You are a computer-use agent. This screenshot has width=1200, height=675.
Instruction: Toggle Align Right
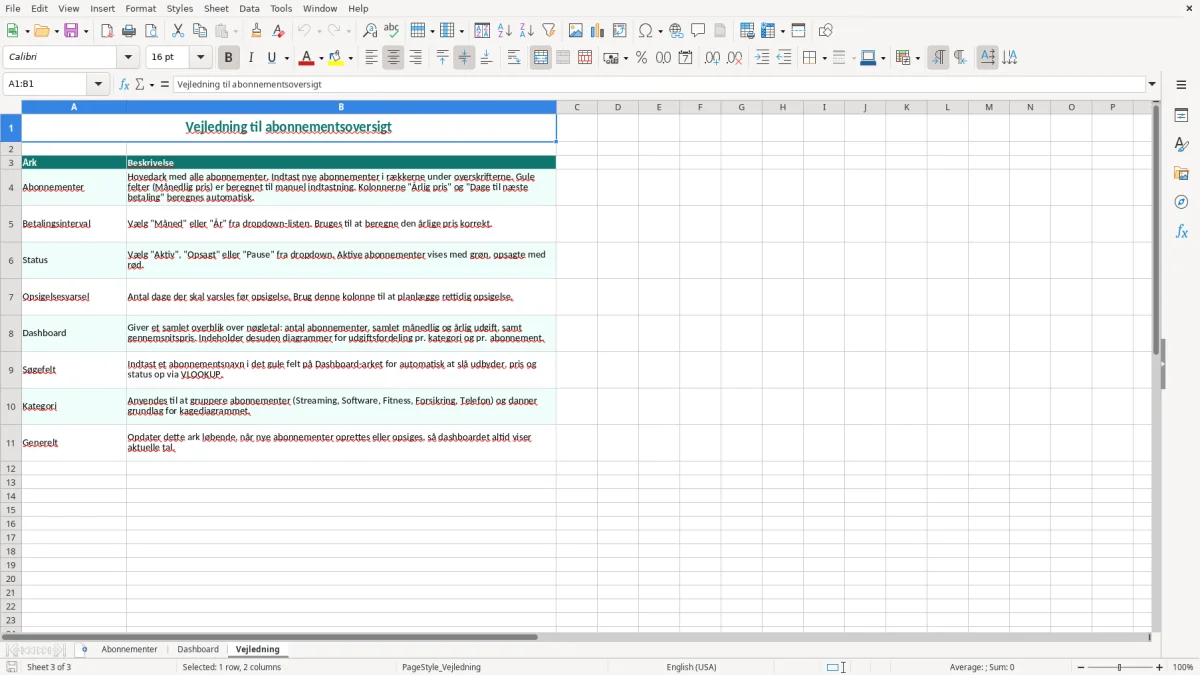pyautogui.click(x=415, y=58)
